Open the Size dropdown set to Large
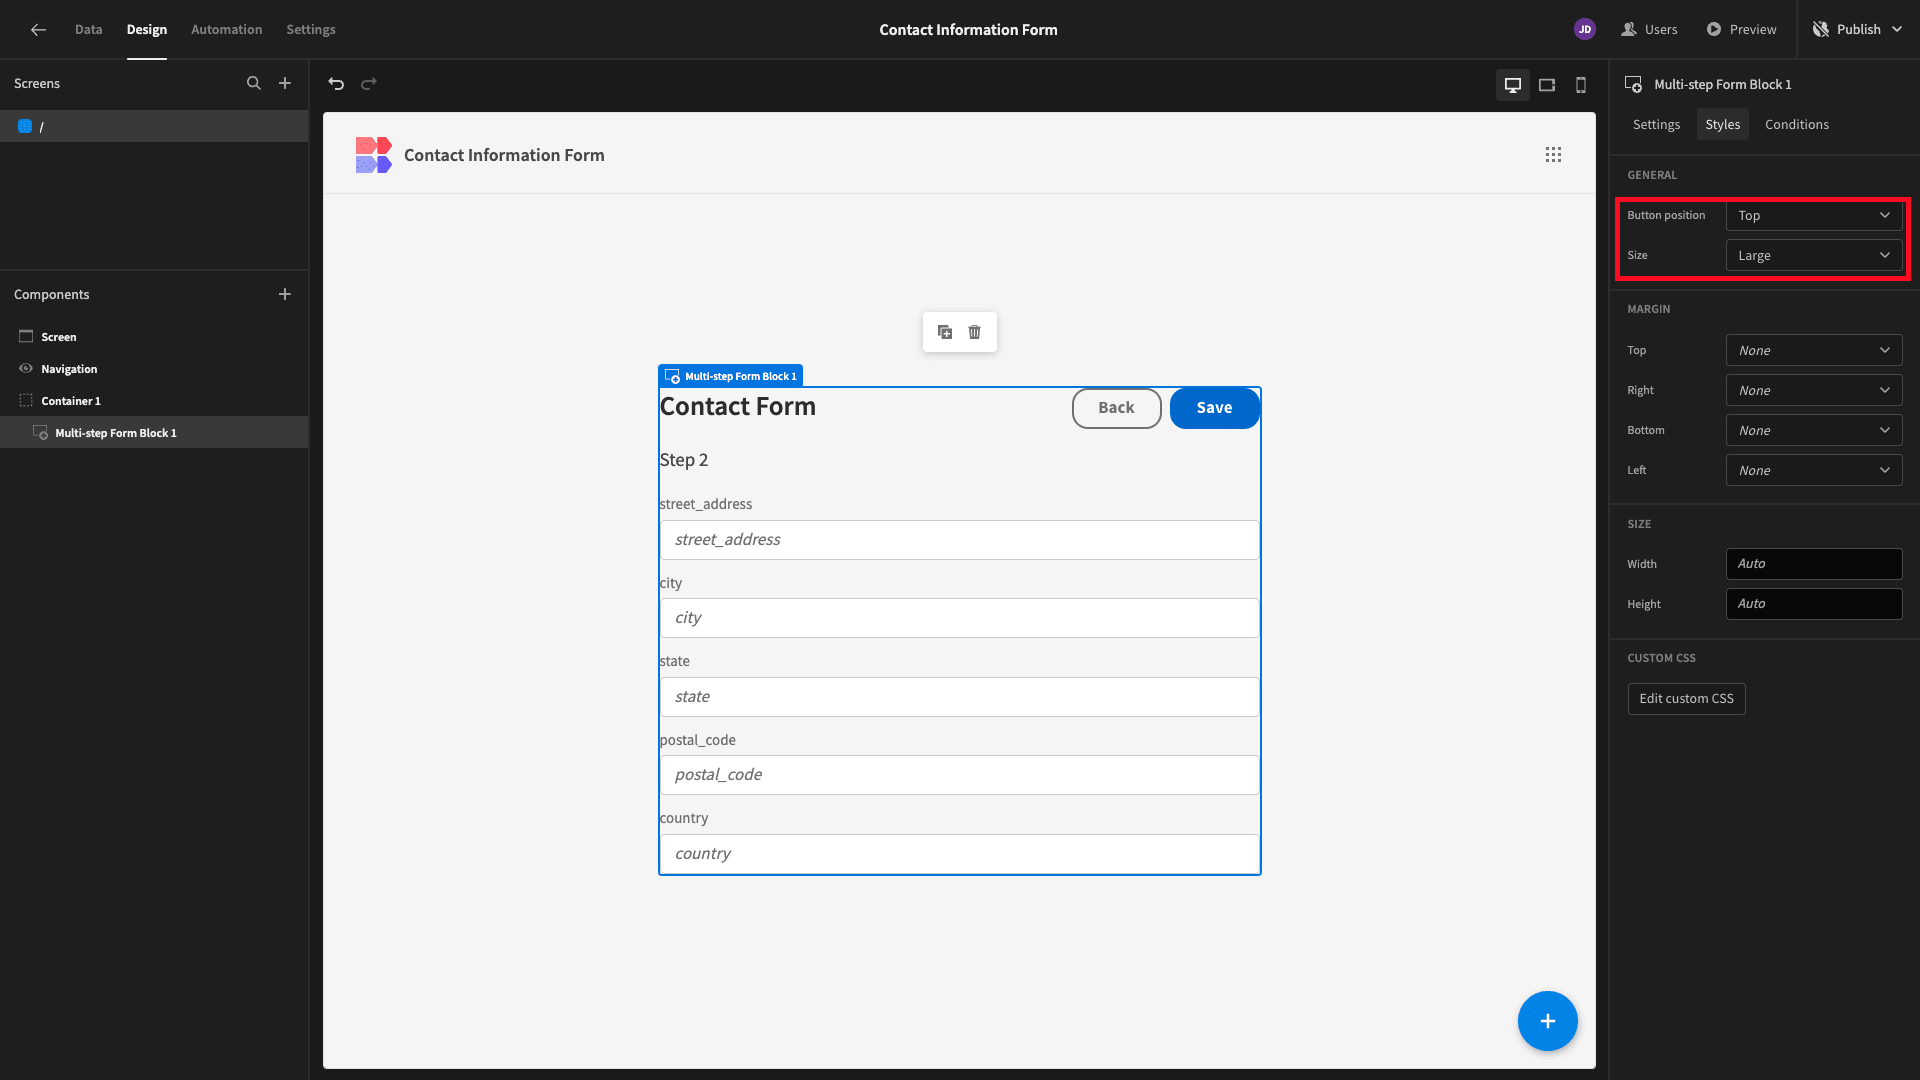Viewport: 1920px width, 1080px height. tap(1814, 256)
